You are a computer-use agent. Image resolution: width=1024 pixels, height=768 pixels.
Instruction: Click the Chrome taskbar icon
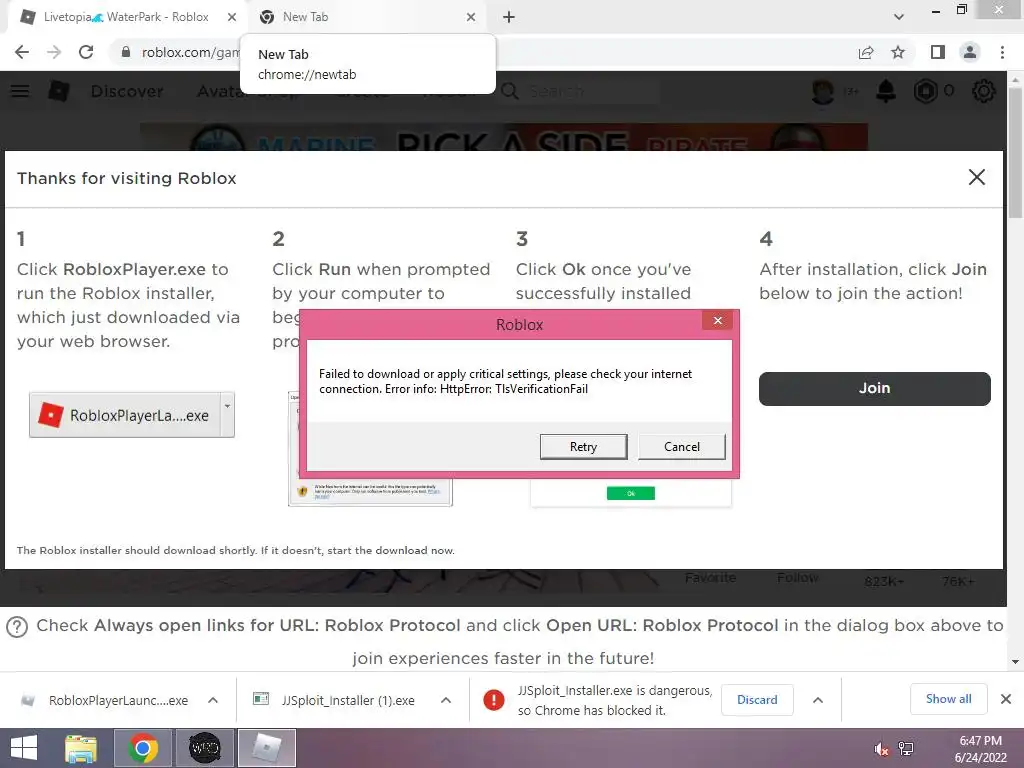[x=143, y=748]
